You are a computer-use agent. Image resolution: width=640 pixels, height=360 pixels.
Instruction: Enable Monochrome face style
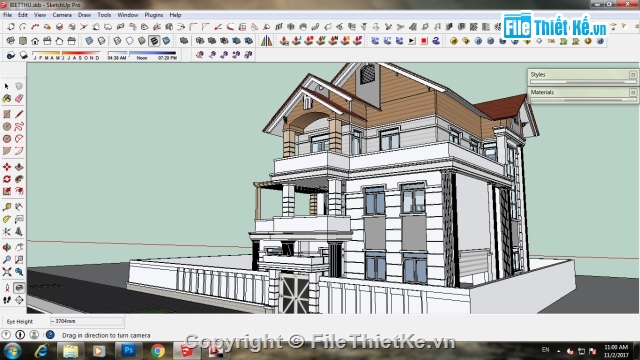pyautogui.click(x=166, y=41)
